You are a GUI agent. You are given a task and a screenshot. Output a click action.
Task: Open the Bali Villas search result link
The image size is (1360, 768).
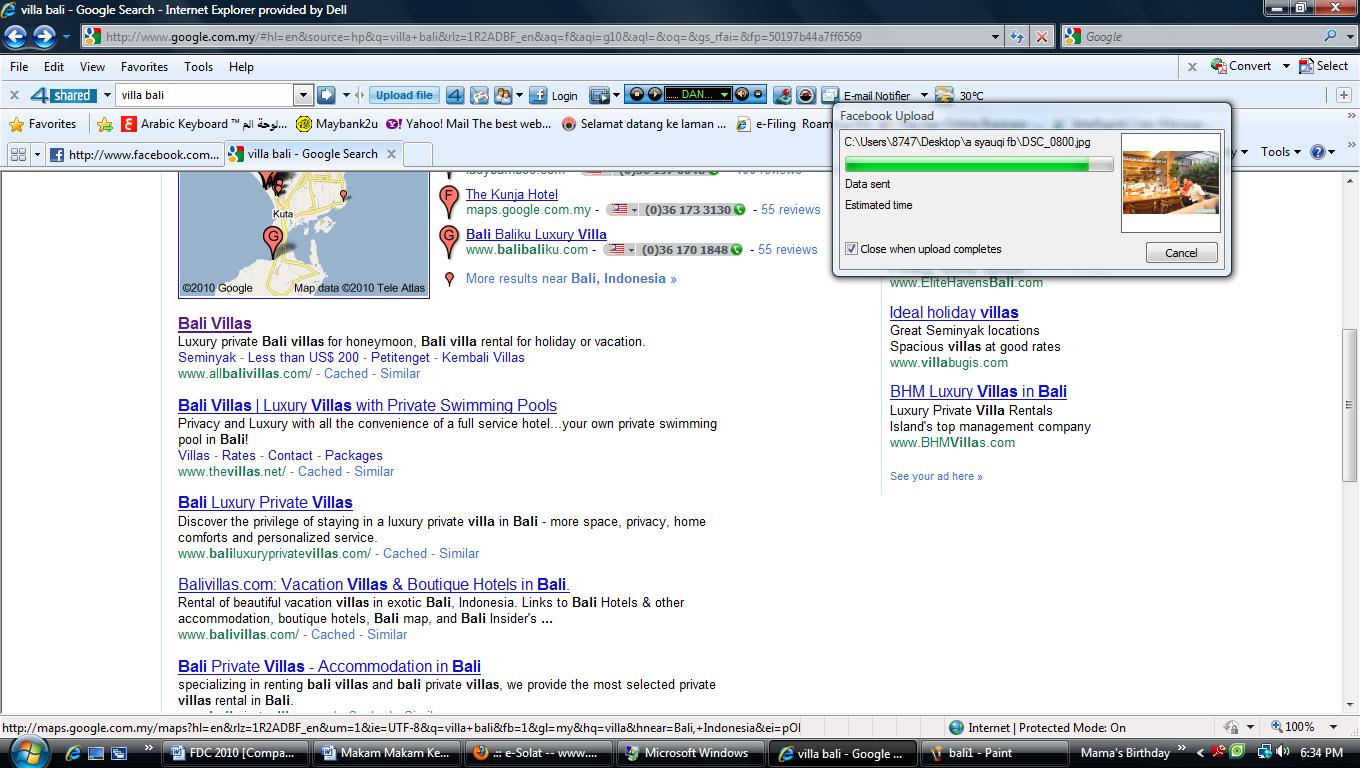[215, 324]
